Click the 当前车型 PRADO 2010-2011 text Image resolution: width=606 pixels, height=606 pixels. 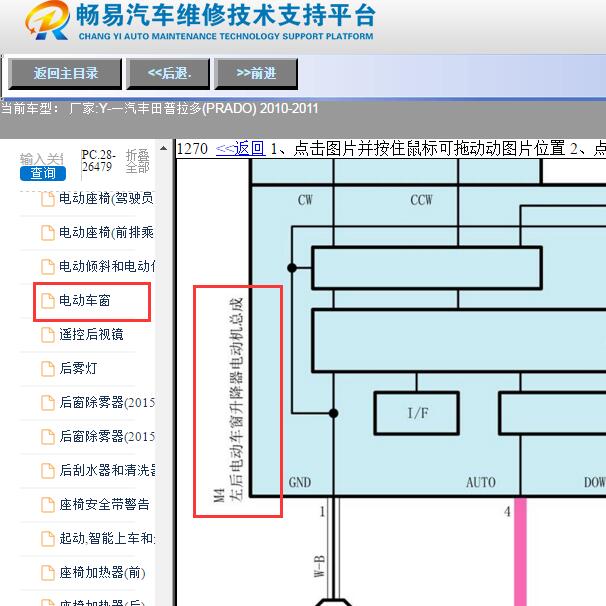coord(160,109)
